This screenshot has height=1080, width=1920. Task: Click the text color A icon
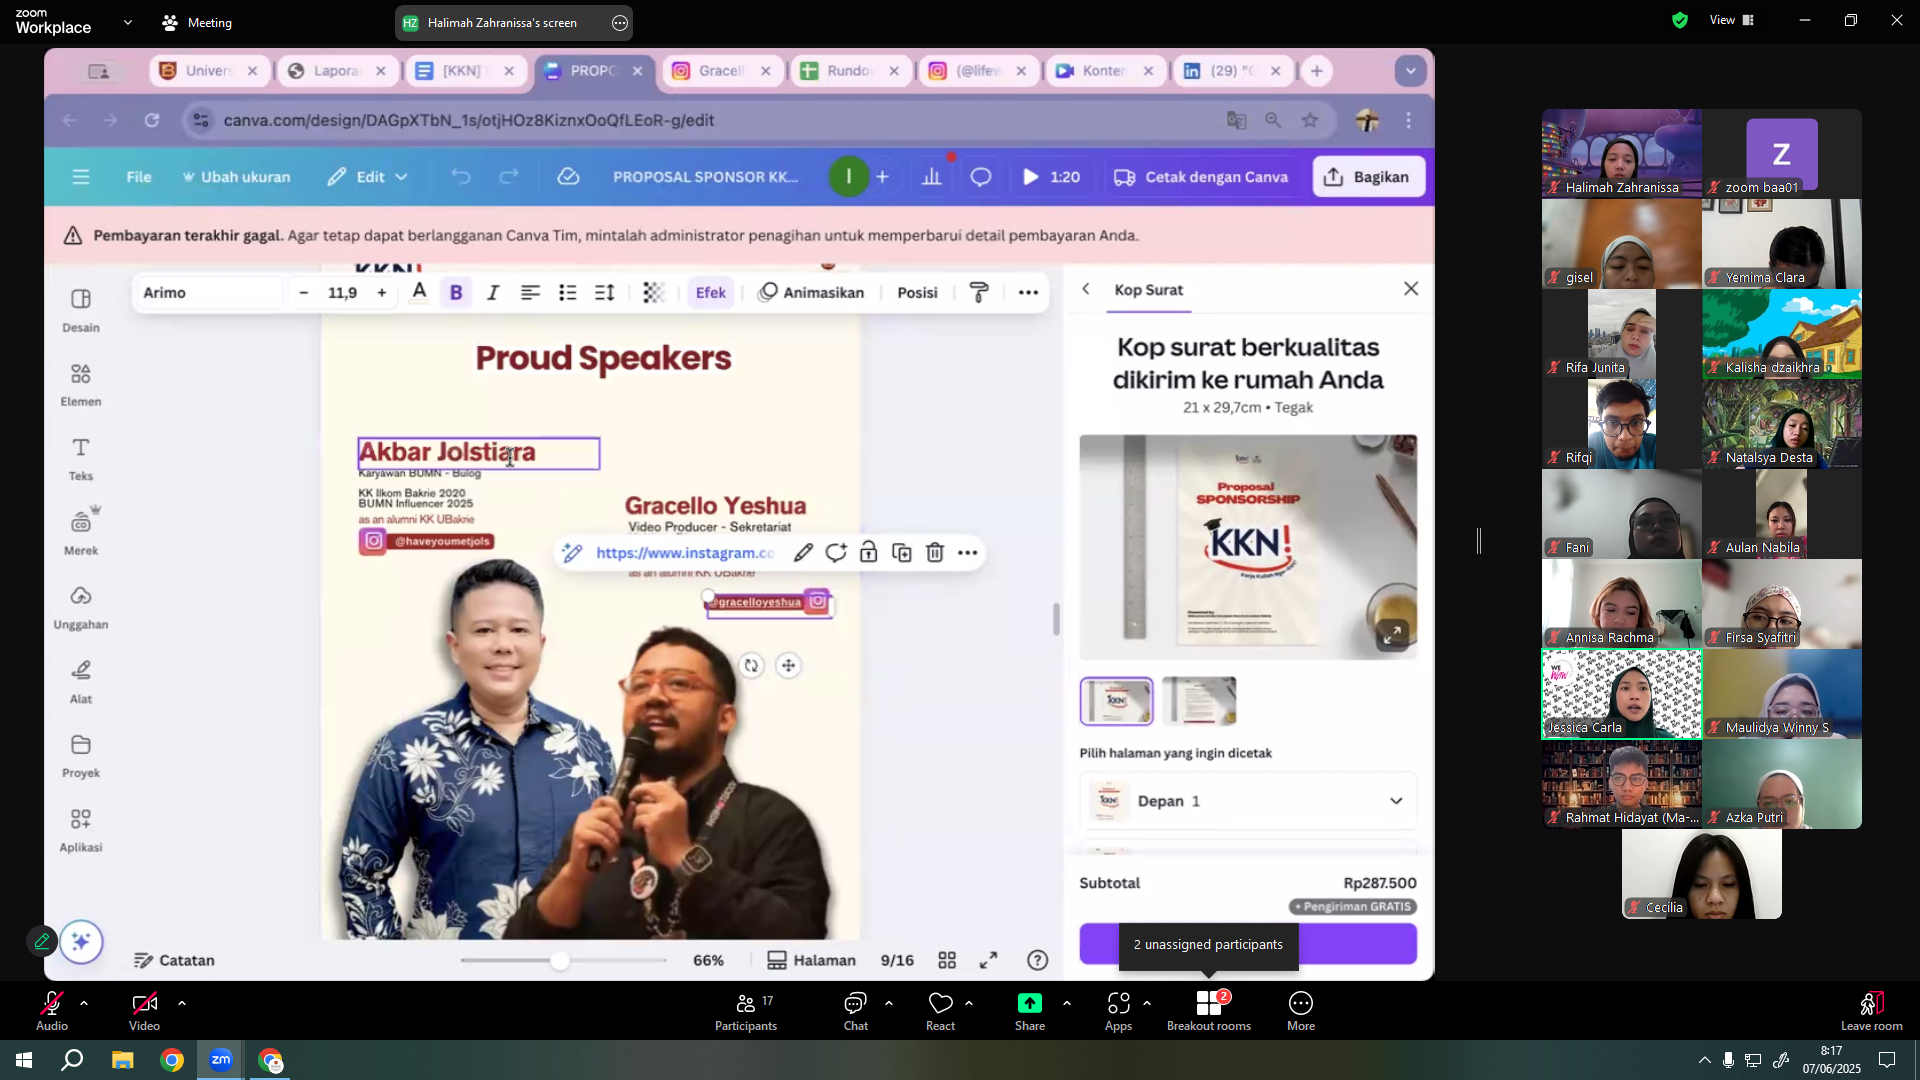tap(420, 292)
